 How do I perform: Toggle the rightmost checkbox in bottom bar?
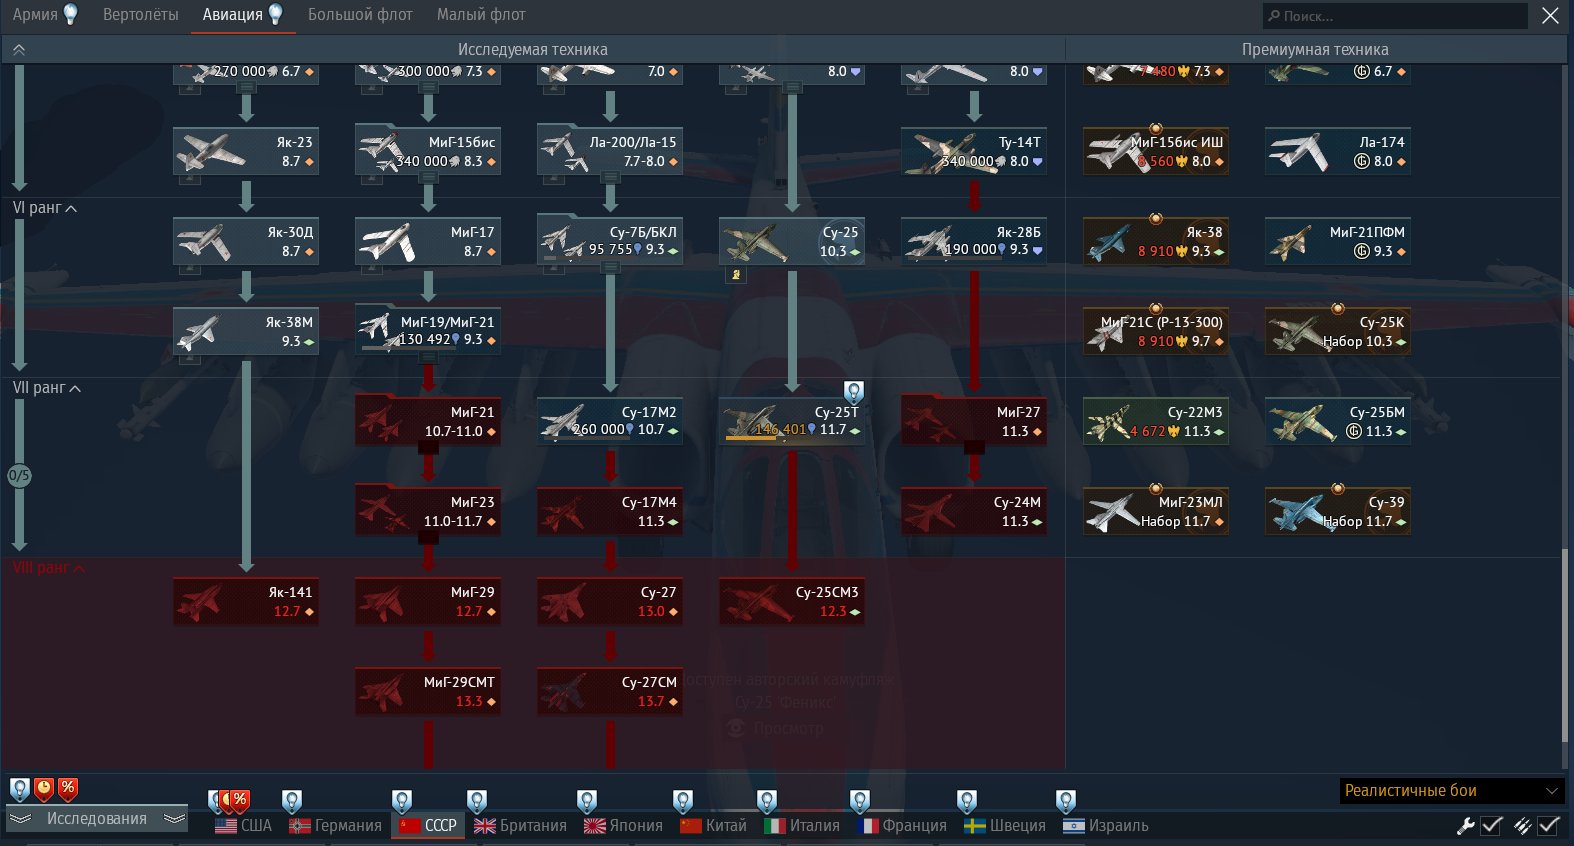click(1548, 825)
